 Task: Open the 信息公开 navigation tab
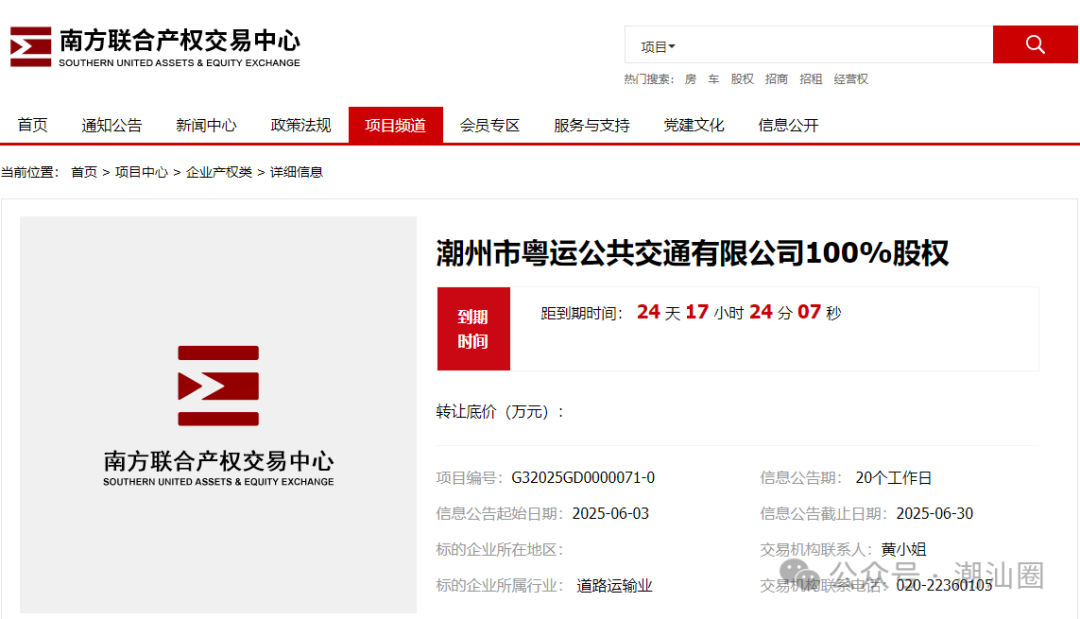point(789,125)
